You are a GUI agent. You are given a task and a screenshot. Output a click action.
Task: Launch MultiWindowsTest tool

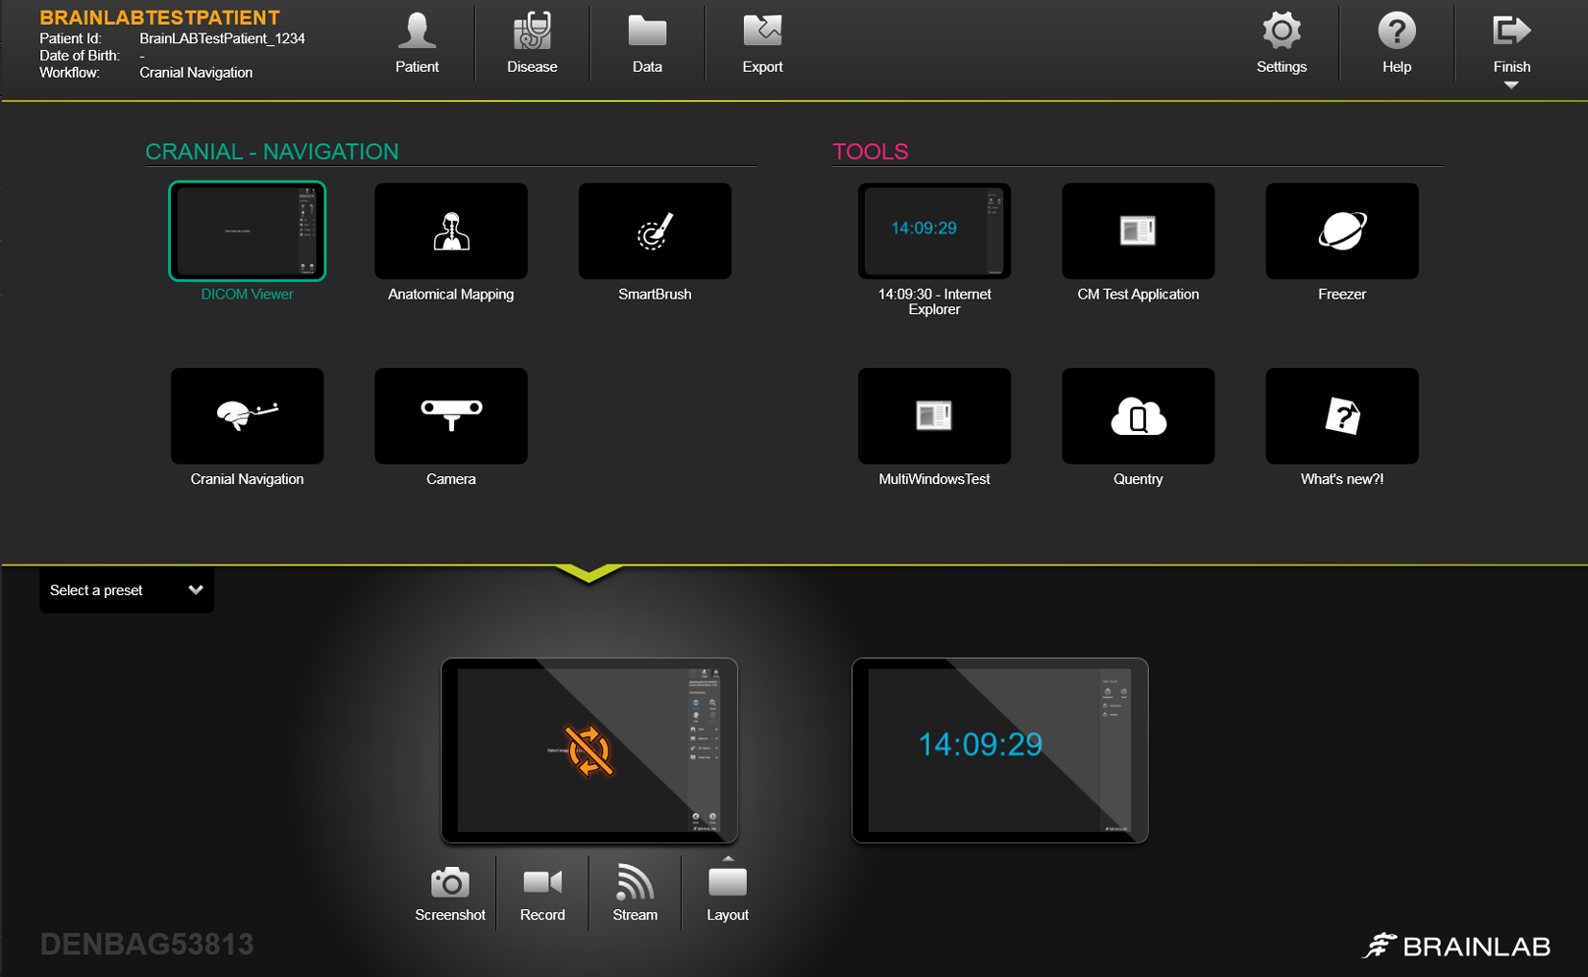click(934, 416)
